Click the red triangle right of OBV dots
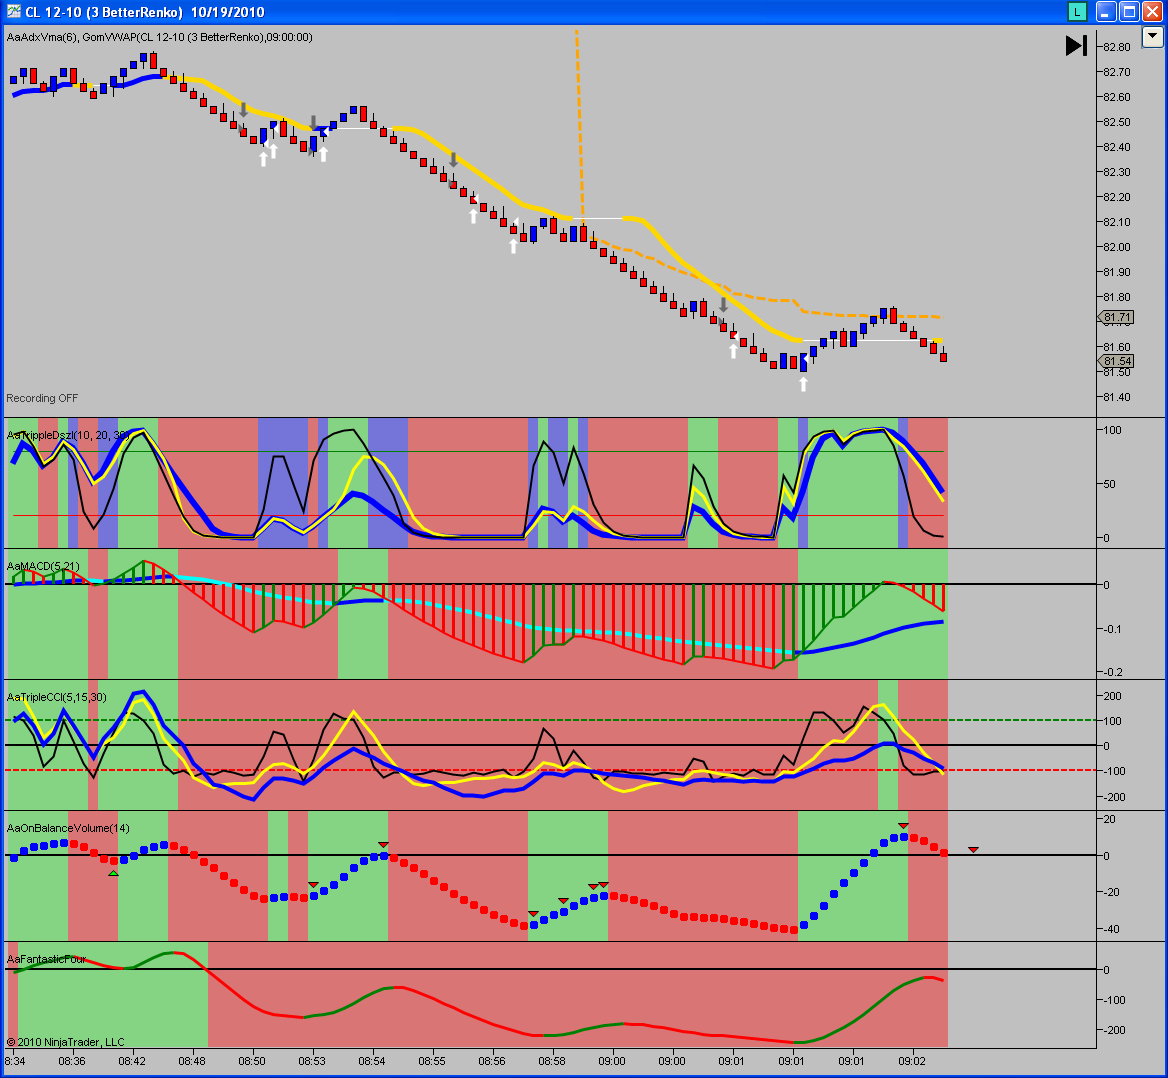This screenshot has height=1078, width=1168. 973,849
